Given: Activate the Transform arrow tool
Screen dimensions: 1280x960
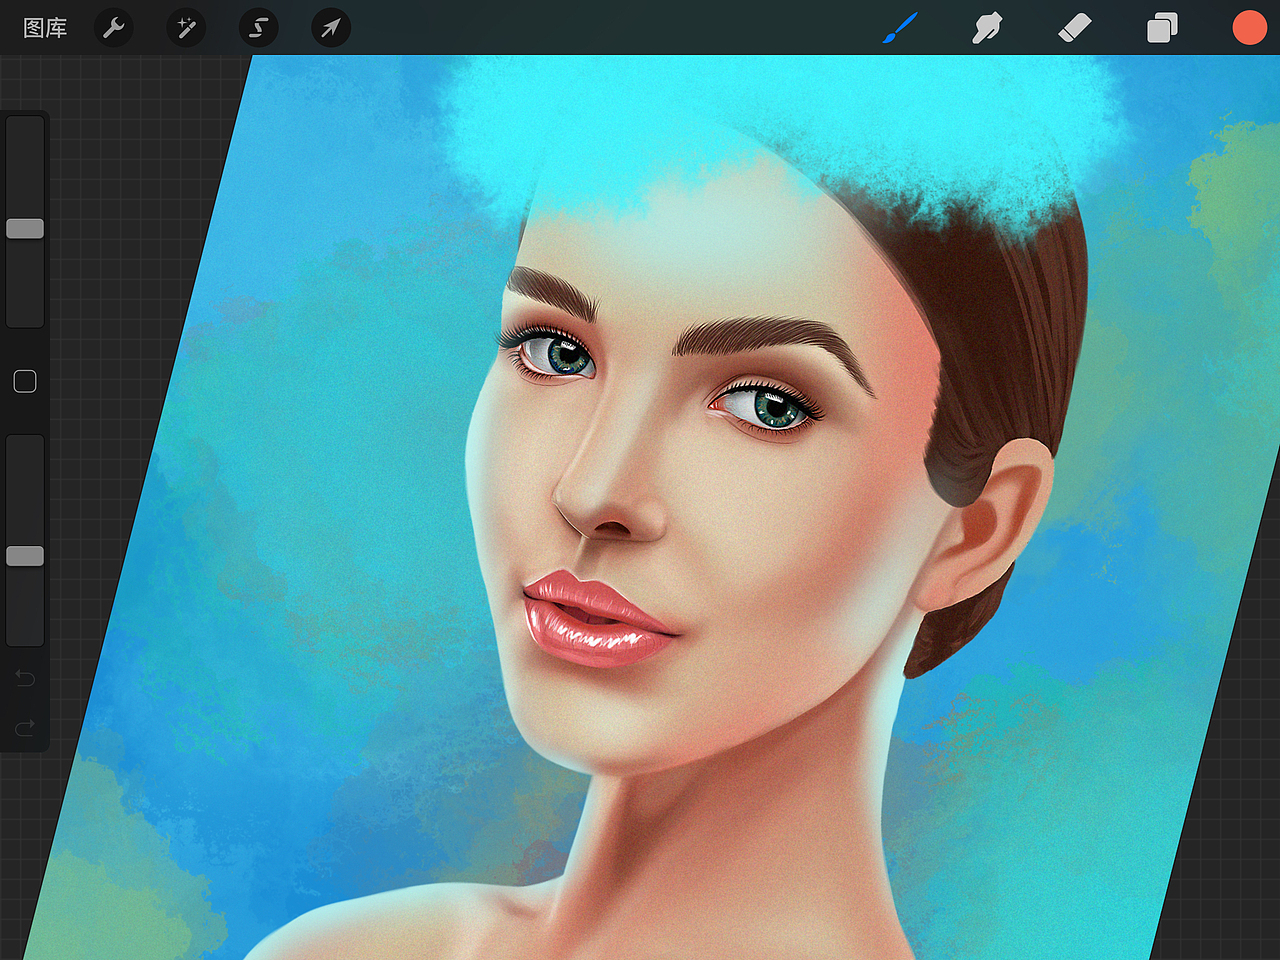Looking at the screenshot, I should tap(330, 28).
